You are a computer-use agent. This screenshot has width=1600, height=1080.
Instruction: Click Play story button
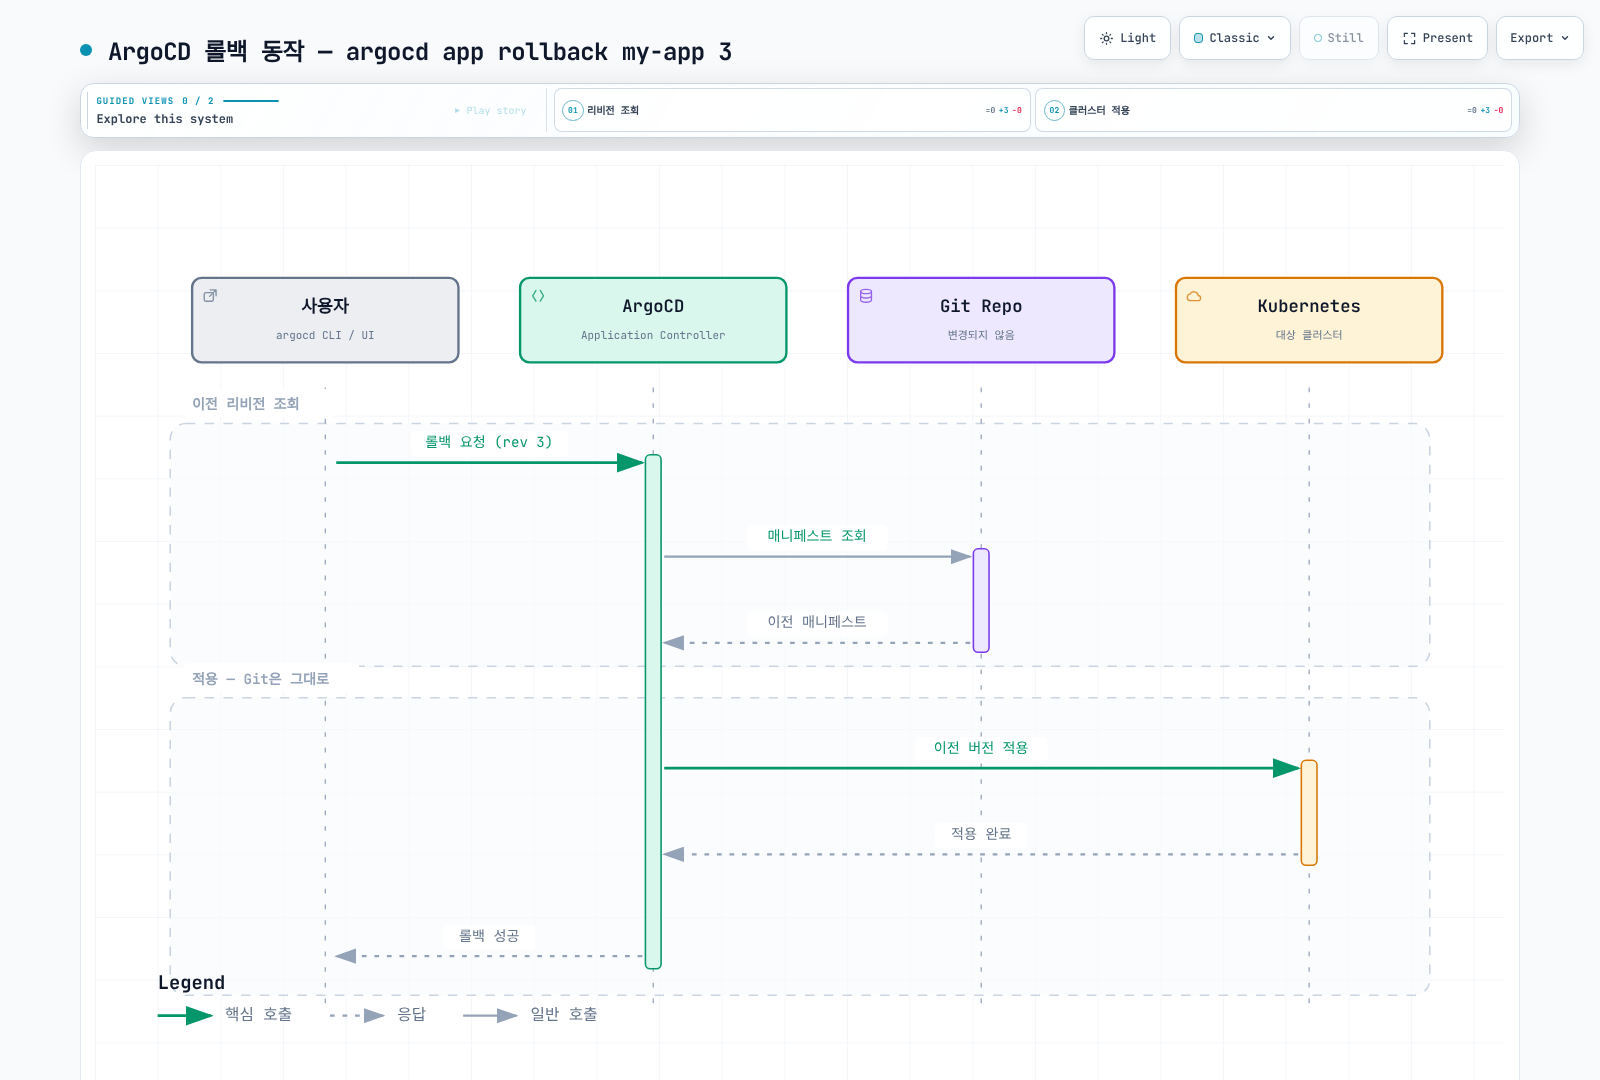490,111
